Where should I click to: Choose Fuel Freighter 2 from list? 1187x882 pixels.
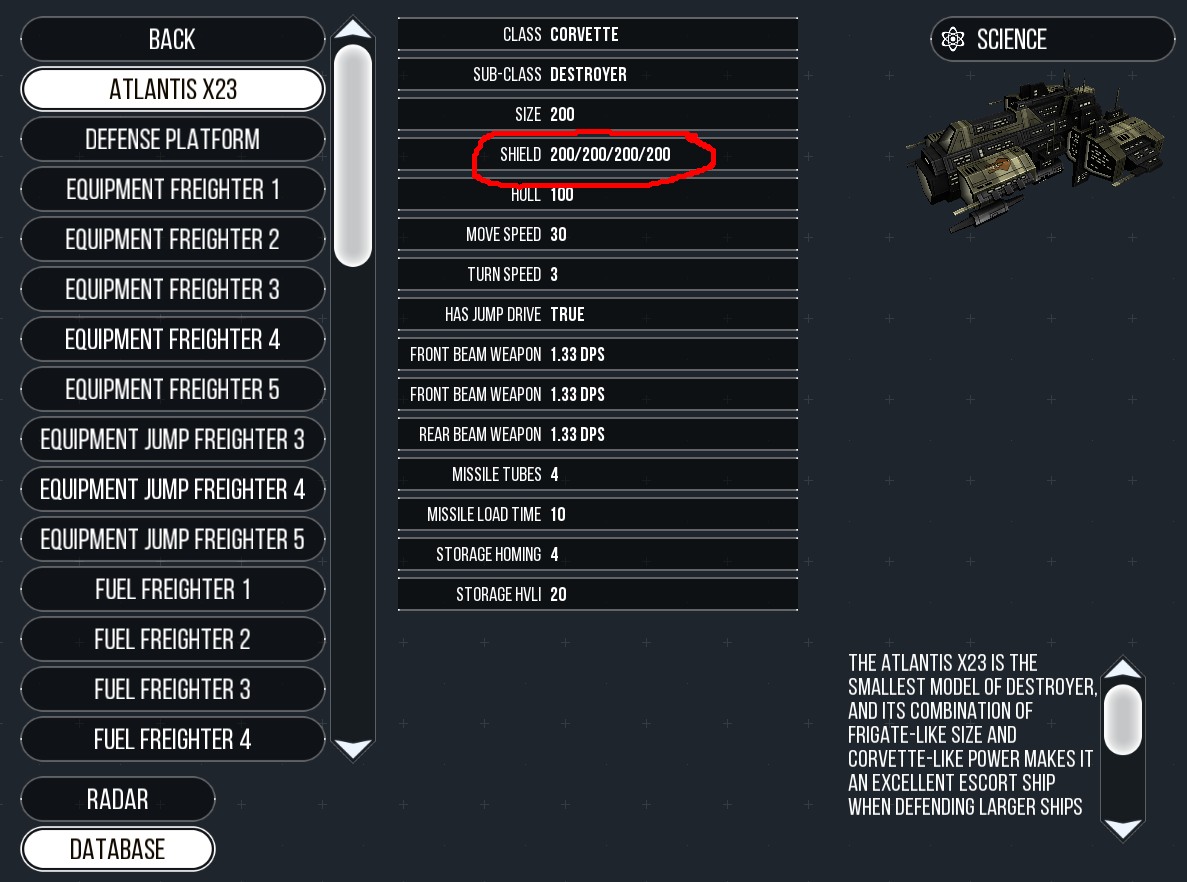(x=173, y=639)
